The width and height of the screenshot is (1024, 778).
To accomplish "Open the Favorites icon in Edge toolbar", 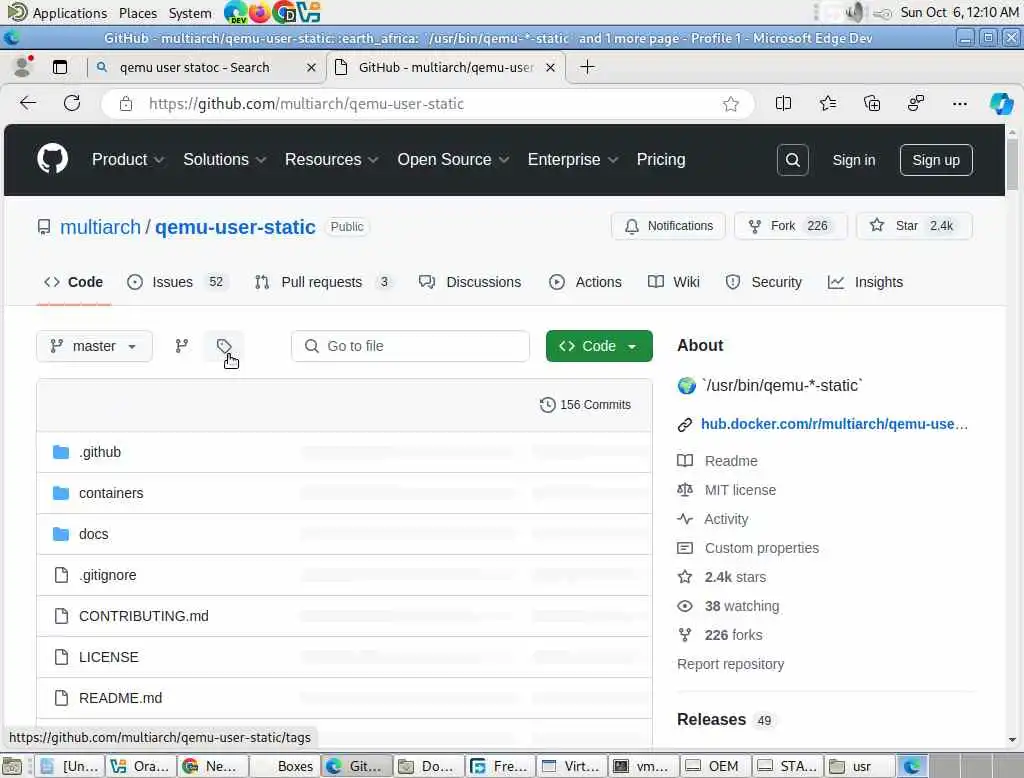I will 827,103.
